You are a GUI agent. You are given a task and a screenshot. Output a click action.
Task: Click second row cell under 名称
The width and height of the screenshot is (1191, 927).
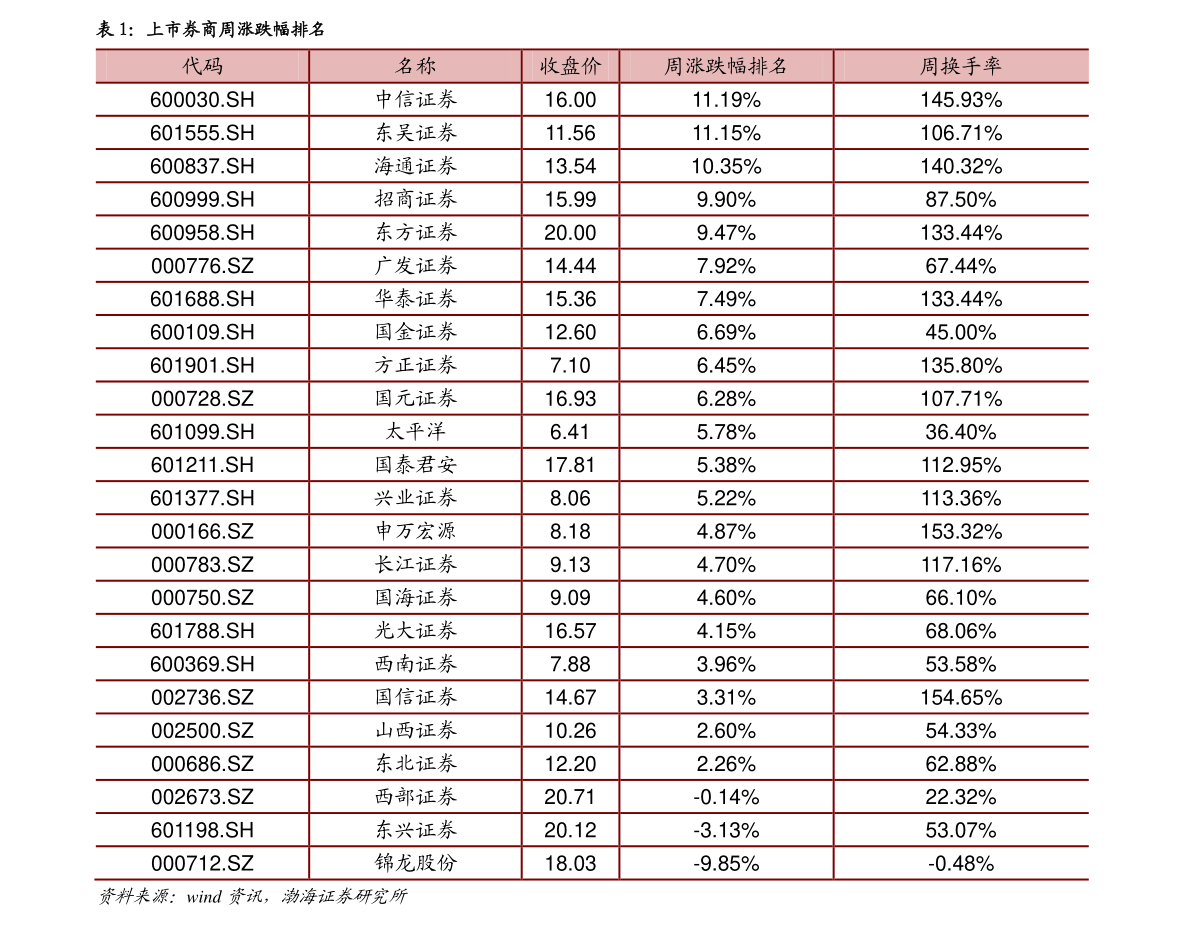(x=415, y=132)
